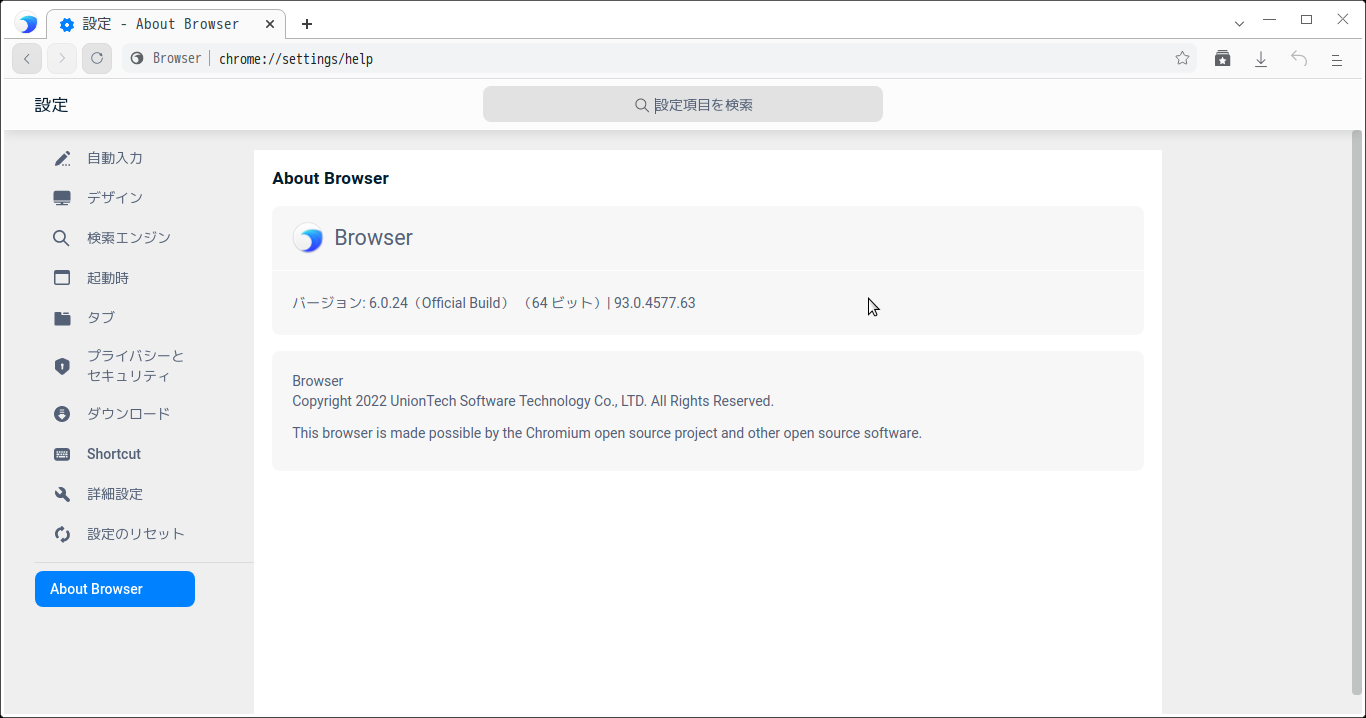Click the browser logo in the title bar

27,24
